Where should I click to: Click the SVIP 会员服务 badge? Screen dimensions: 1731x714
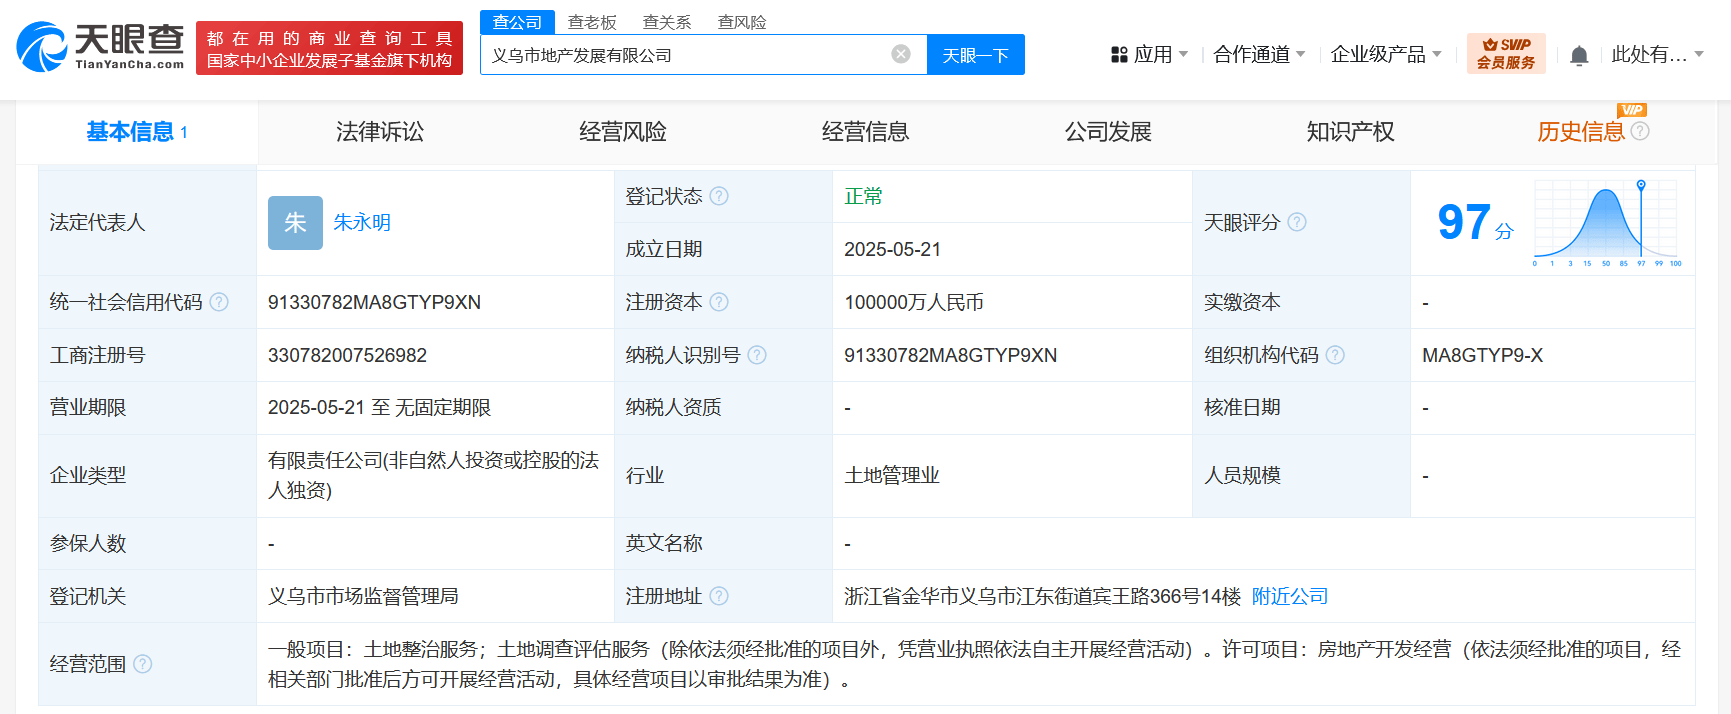[x=1506, y=53]
